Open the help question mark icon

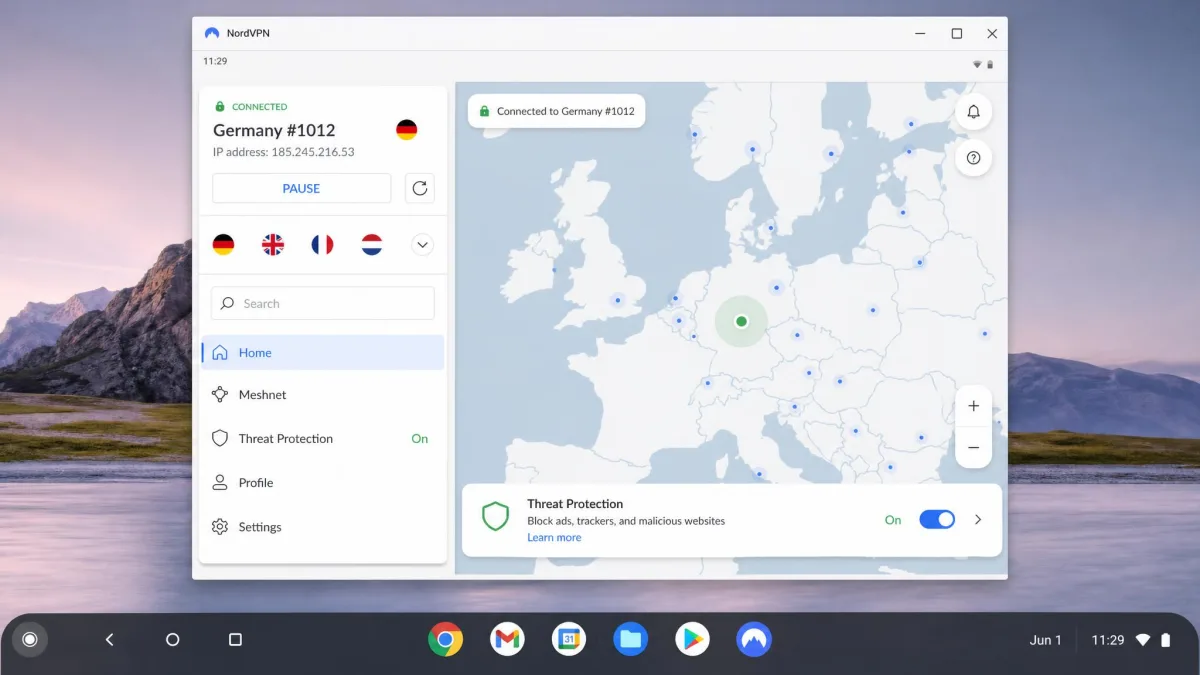coord(974,158)
